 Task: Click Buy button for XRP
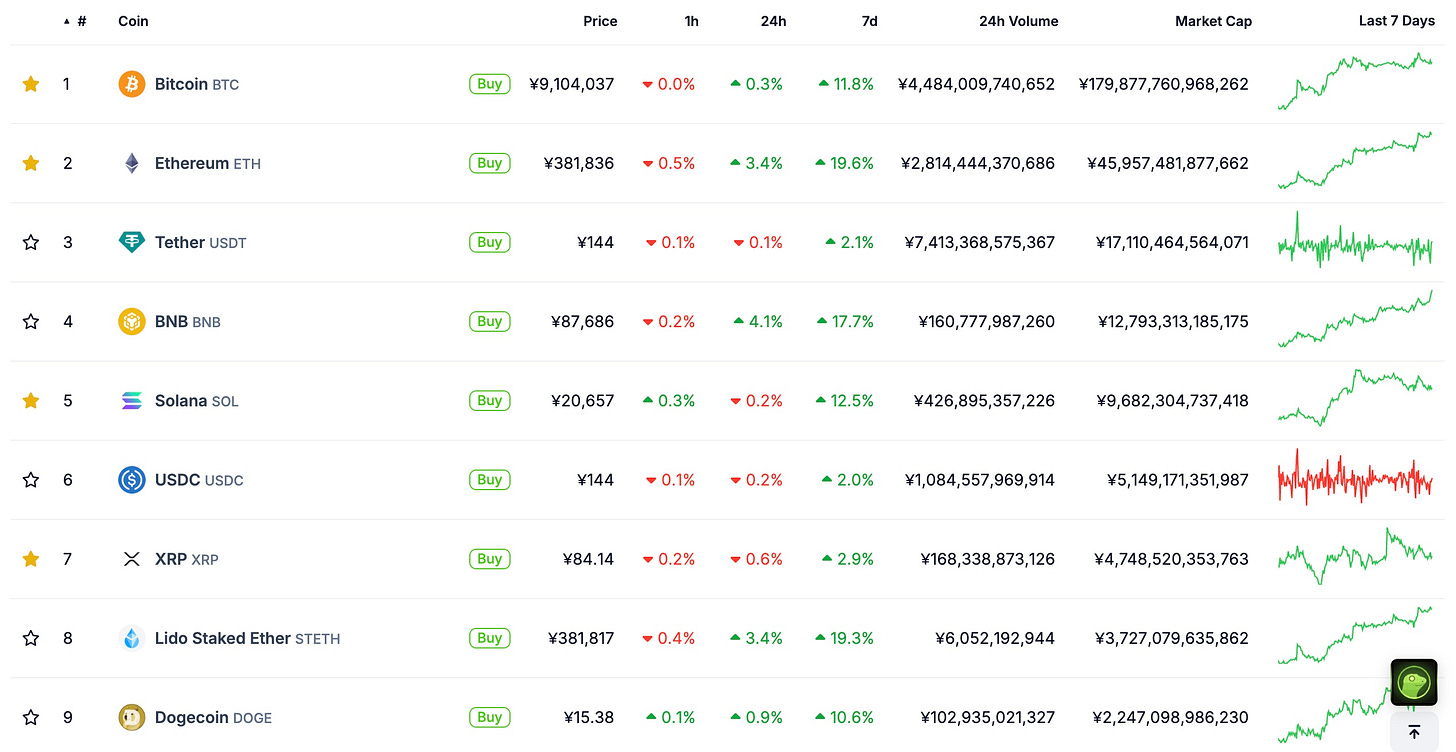[490, 558]
